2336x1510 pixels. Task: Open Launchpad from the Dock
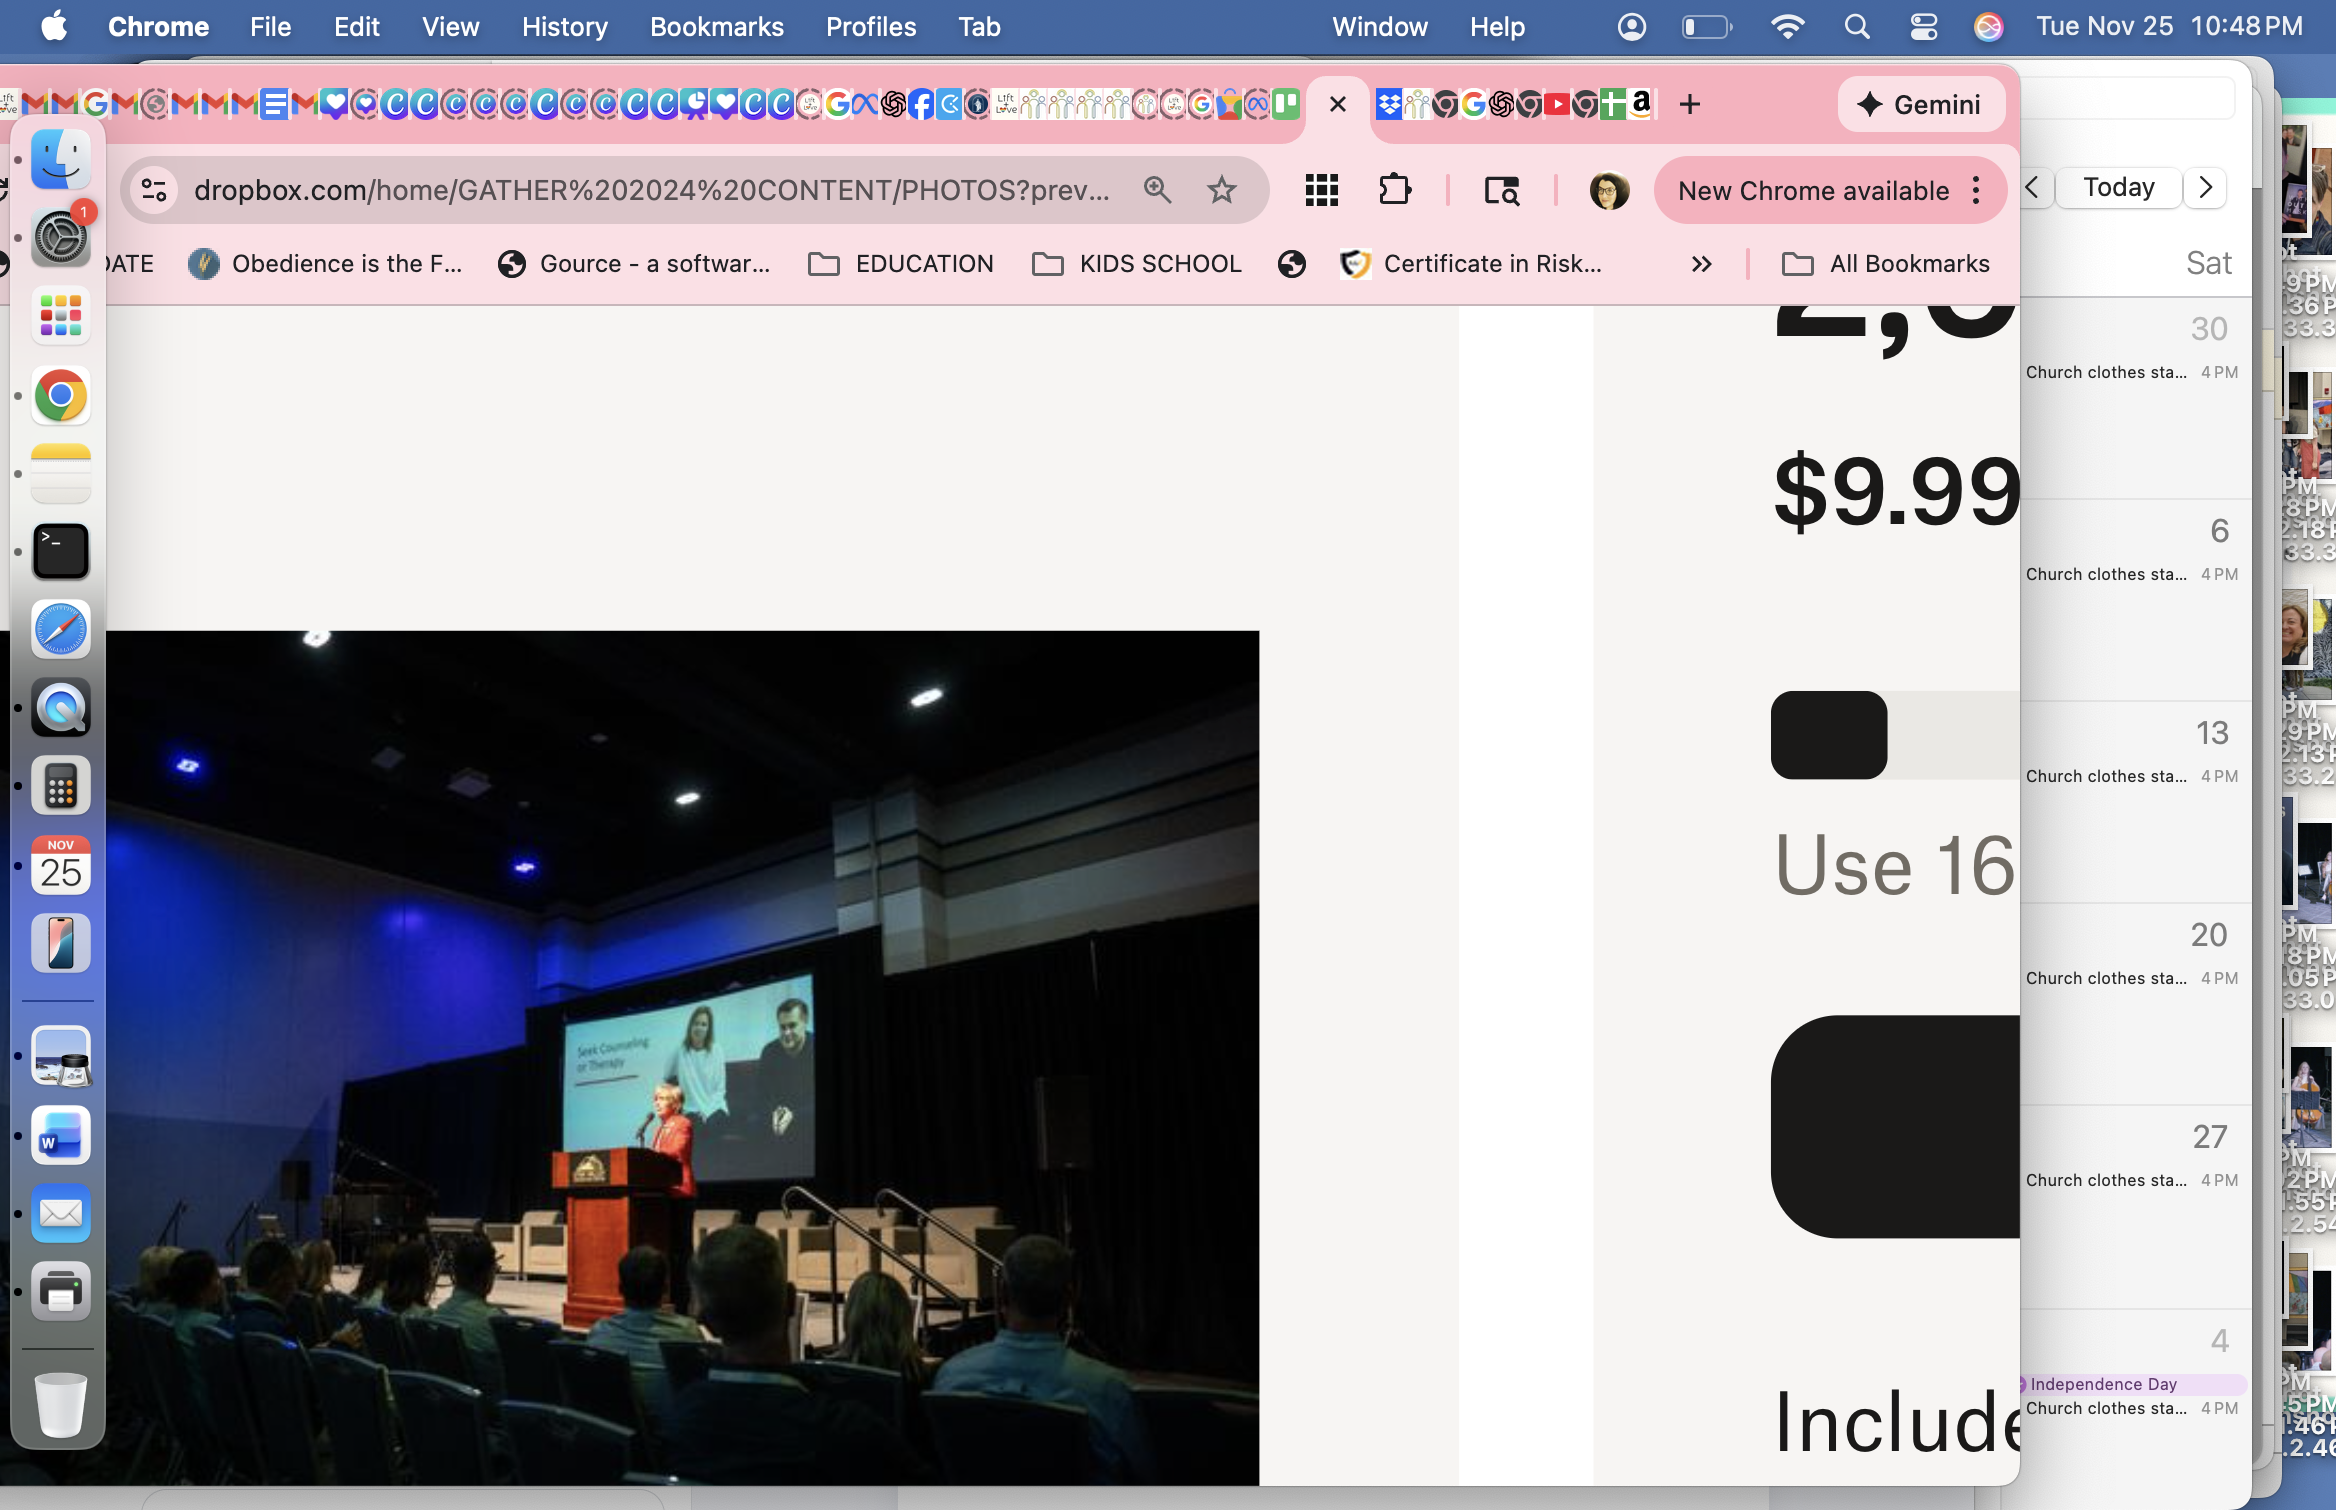tap(61, 316)
